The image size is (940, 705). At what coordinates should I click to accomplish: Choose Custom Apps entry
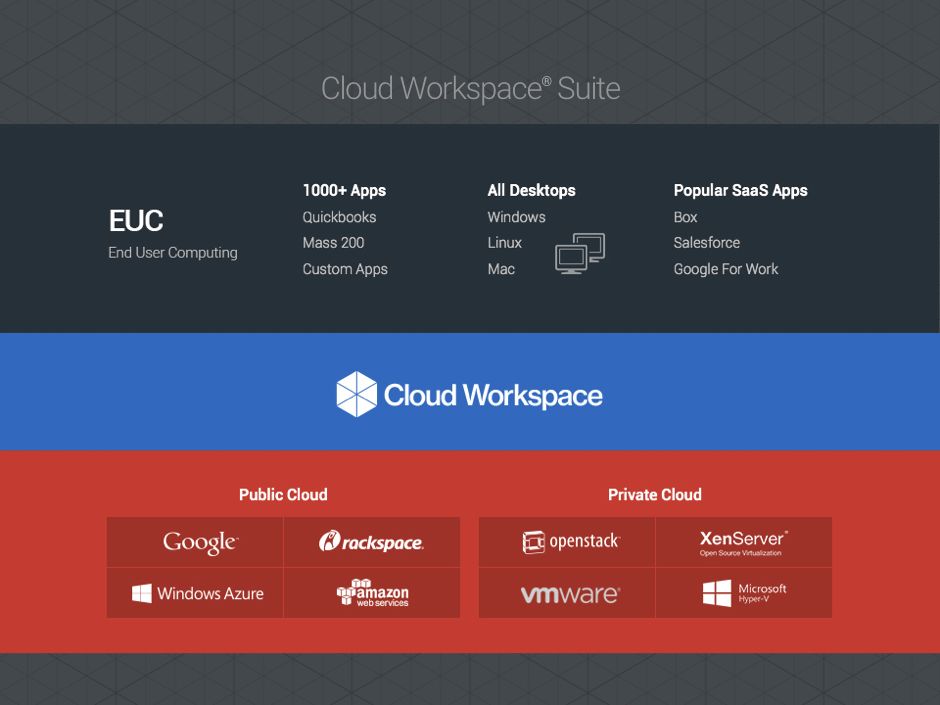[x=345, y=269]
